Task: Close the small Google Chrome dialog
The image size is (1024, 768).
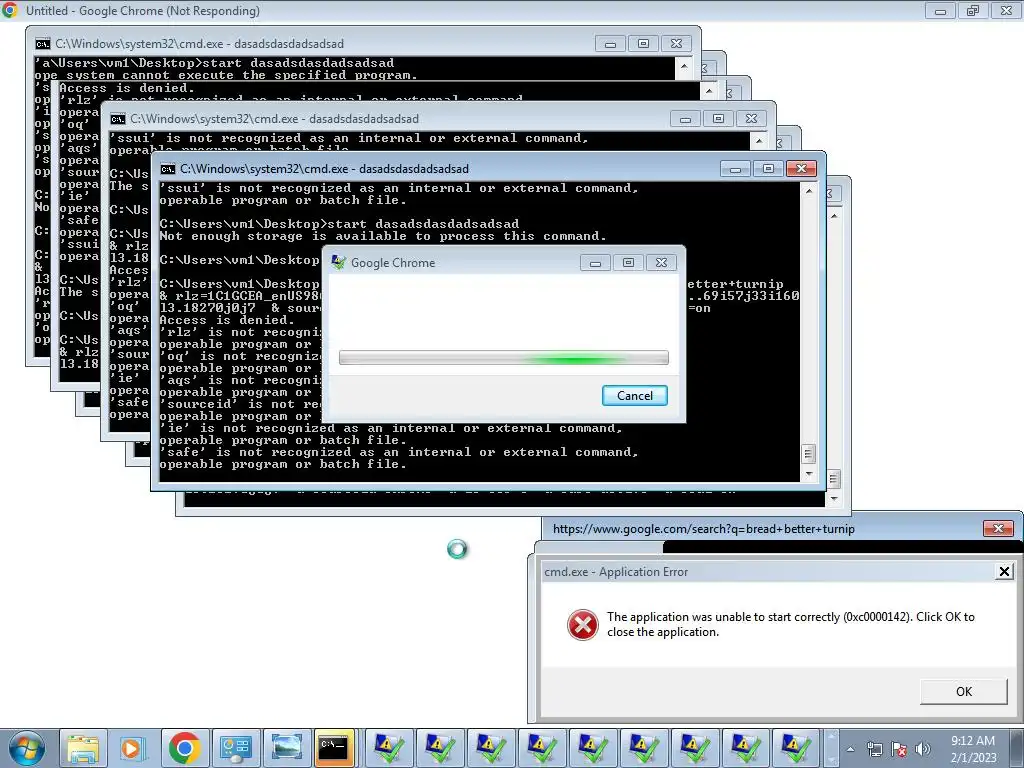Action: click(x=661, y=263)
